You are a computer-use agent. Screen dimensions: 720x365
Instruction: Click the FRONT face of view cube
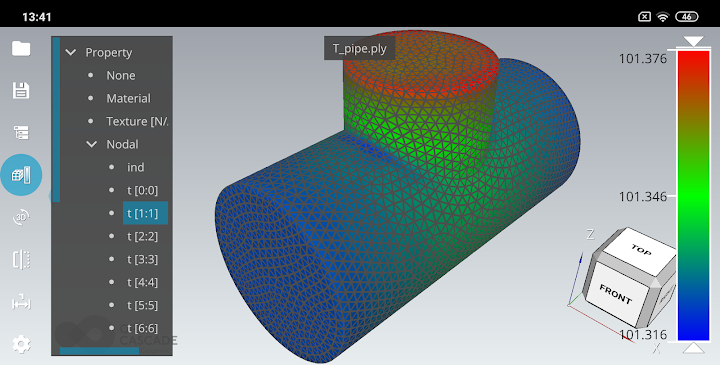616,293
